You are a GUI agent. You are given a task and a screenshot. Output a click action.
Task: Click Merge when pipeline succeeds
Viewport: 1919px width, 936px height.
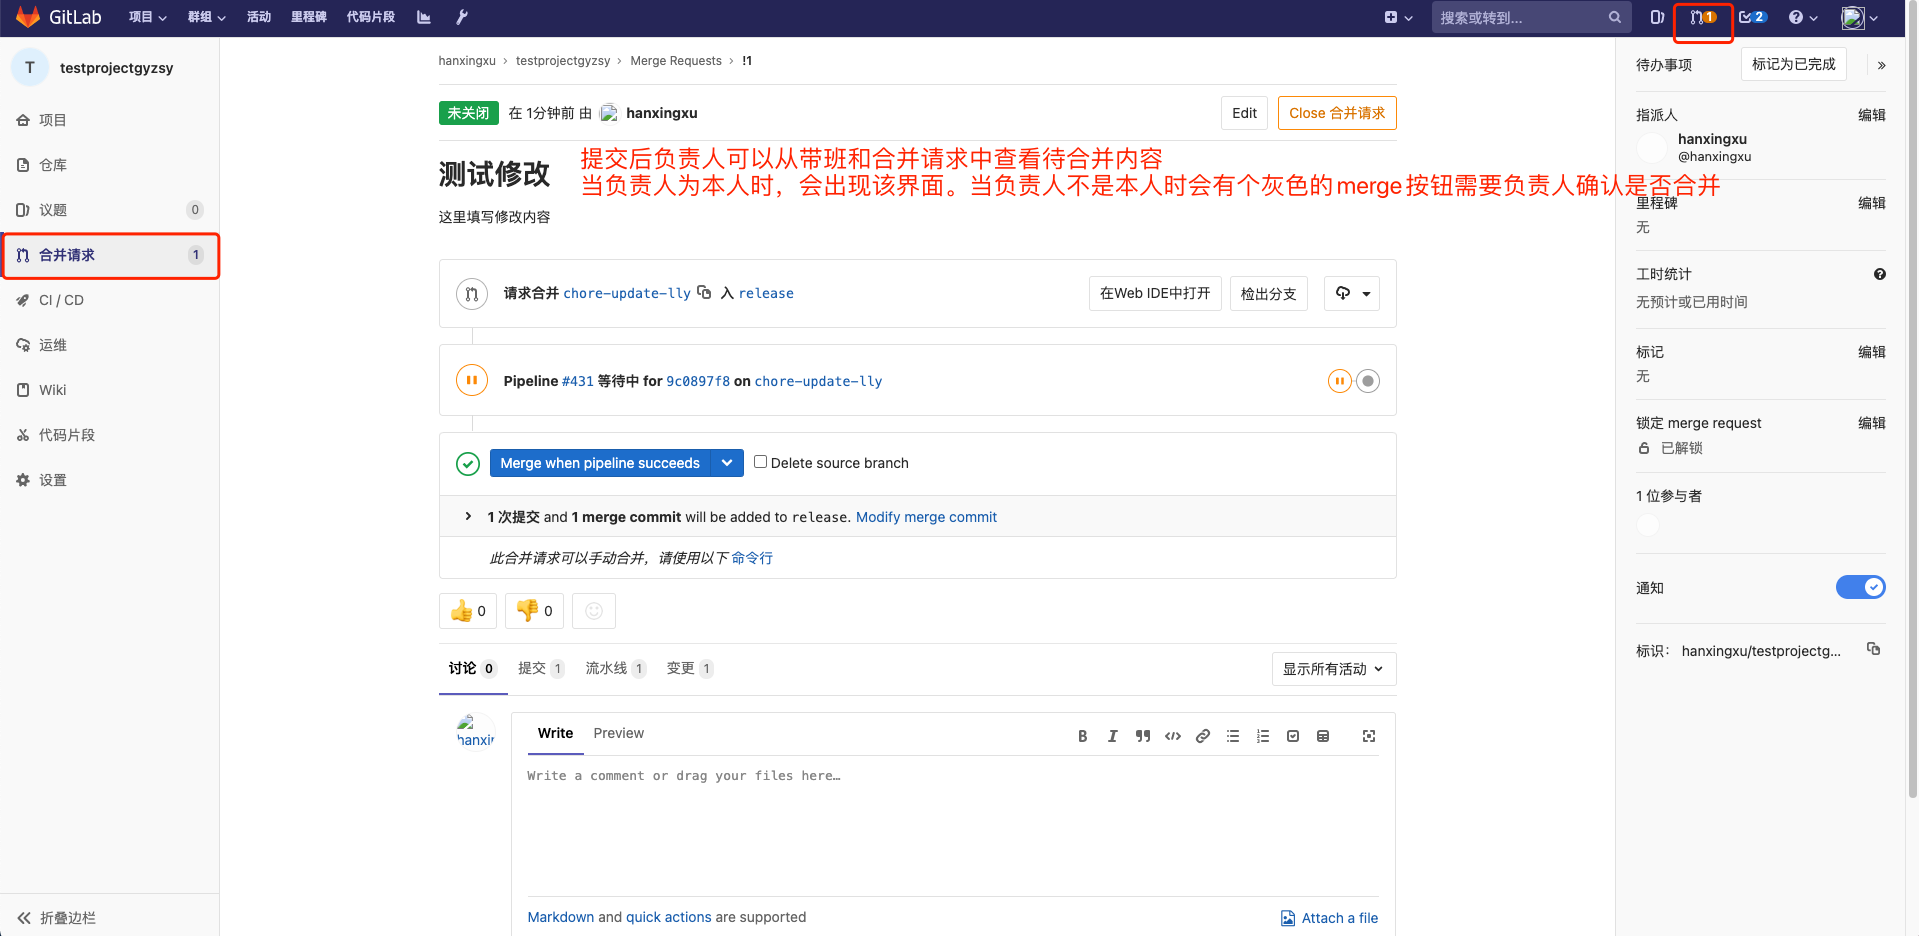[x=600, y=463]
